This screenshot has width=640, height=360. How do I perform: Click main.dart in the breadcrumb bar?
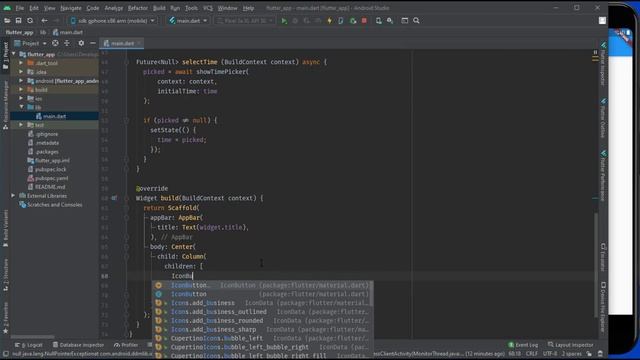[67, 32]
